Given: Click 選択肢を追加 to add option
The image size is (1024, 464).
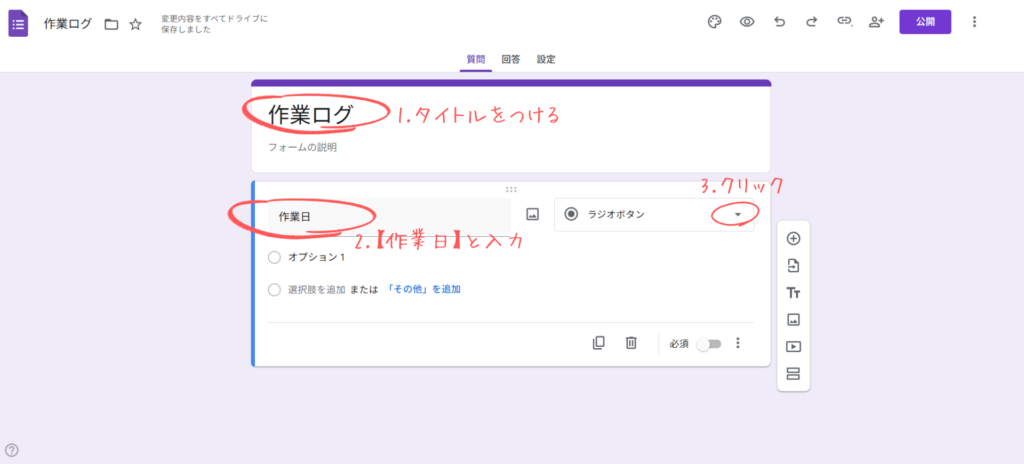Looking at the screenshot, I should click(x=317, y=289).
